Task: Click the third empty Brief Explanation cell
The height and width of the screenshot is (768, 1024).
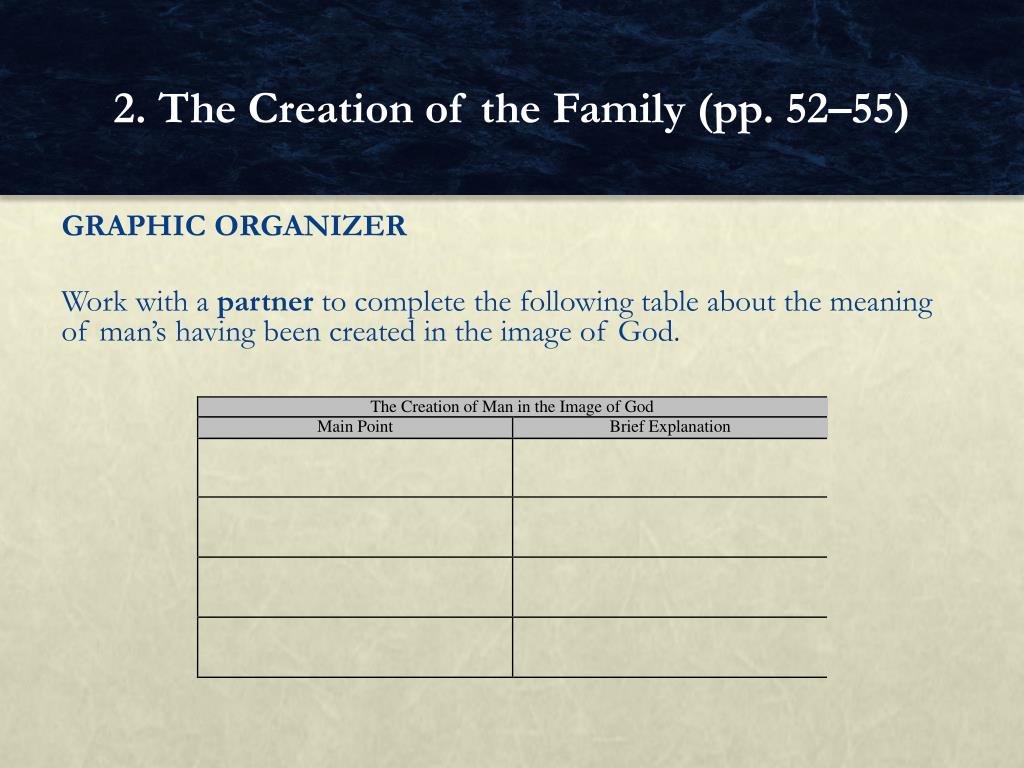Action: pyautogui.click(x=670, y=587)
